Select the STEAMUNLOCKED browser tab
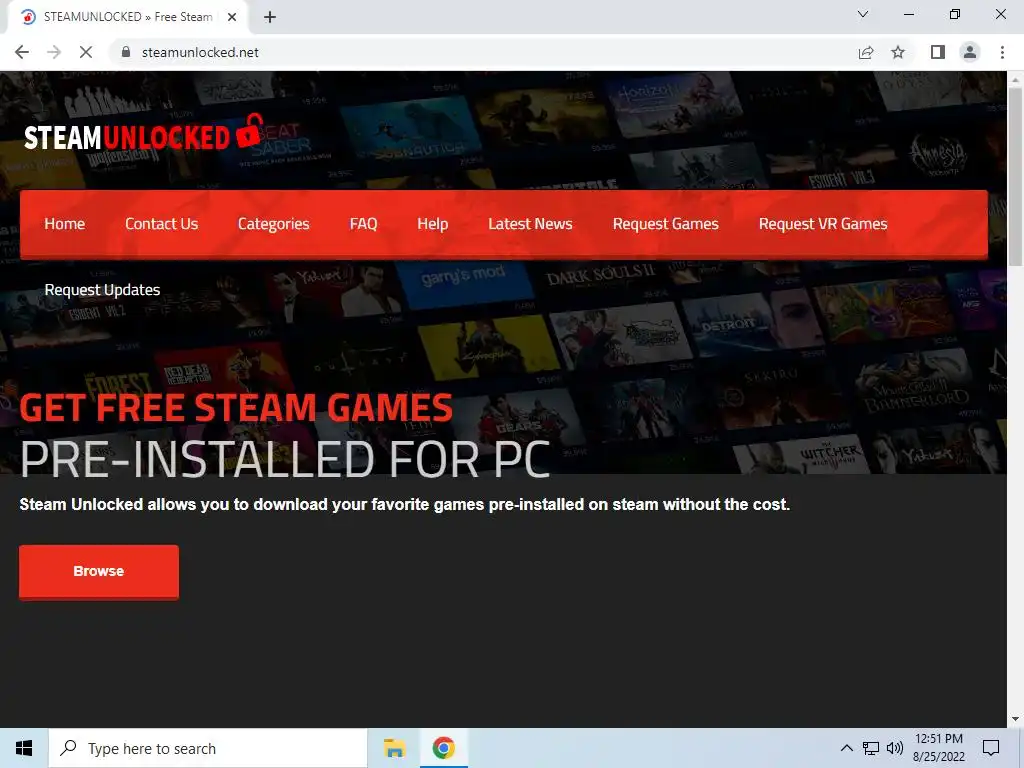 pos(127,17)
